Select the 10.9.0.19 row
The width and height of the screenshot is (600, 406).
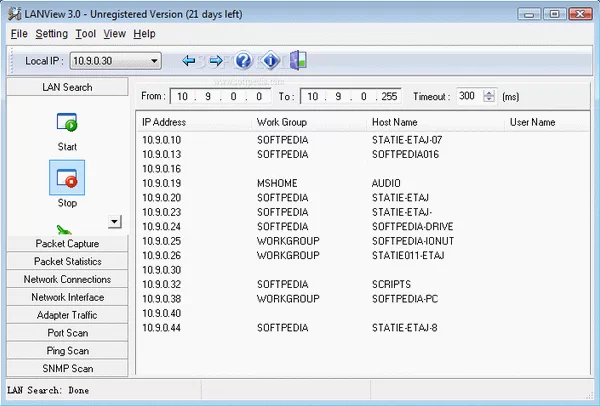click(363, 183)
